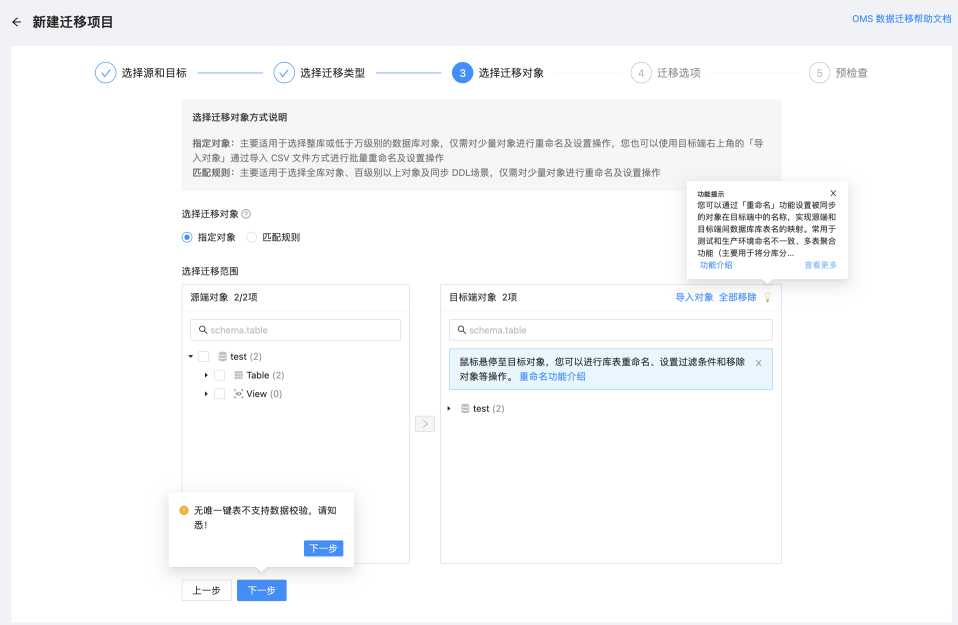Click step 4 迁移选项
958x625 pixels.
click(666, 73)
